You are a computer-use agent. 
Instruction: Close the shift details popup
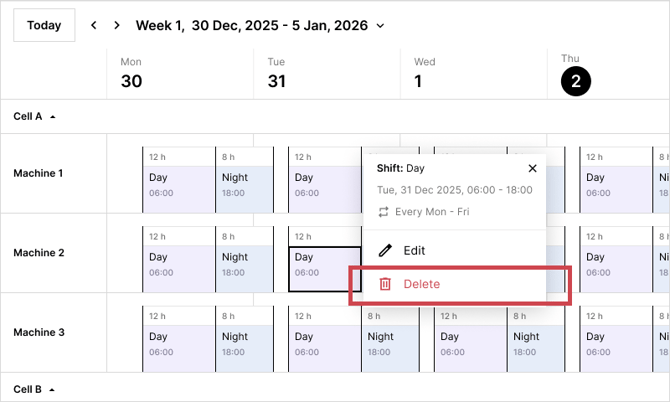coord(532,169)
